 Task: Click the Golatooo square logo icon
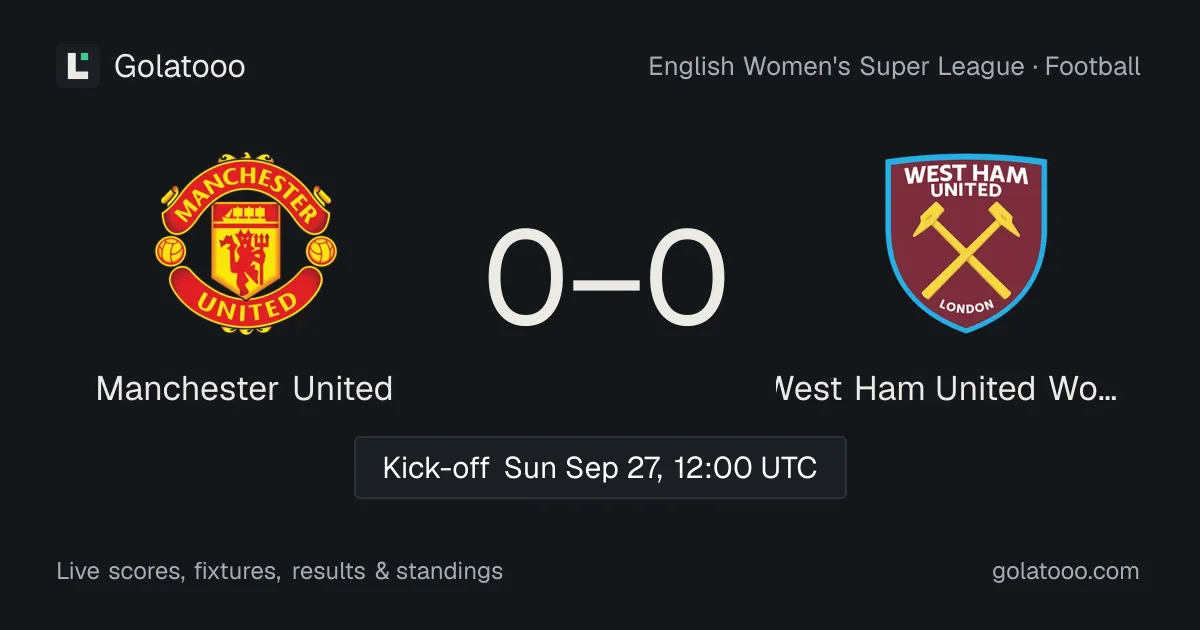(x=78, y=66)
